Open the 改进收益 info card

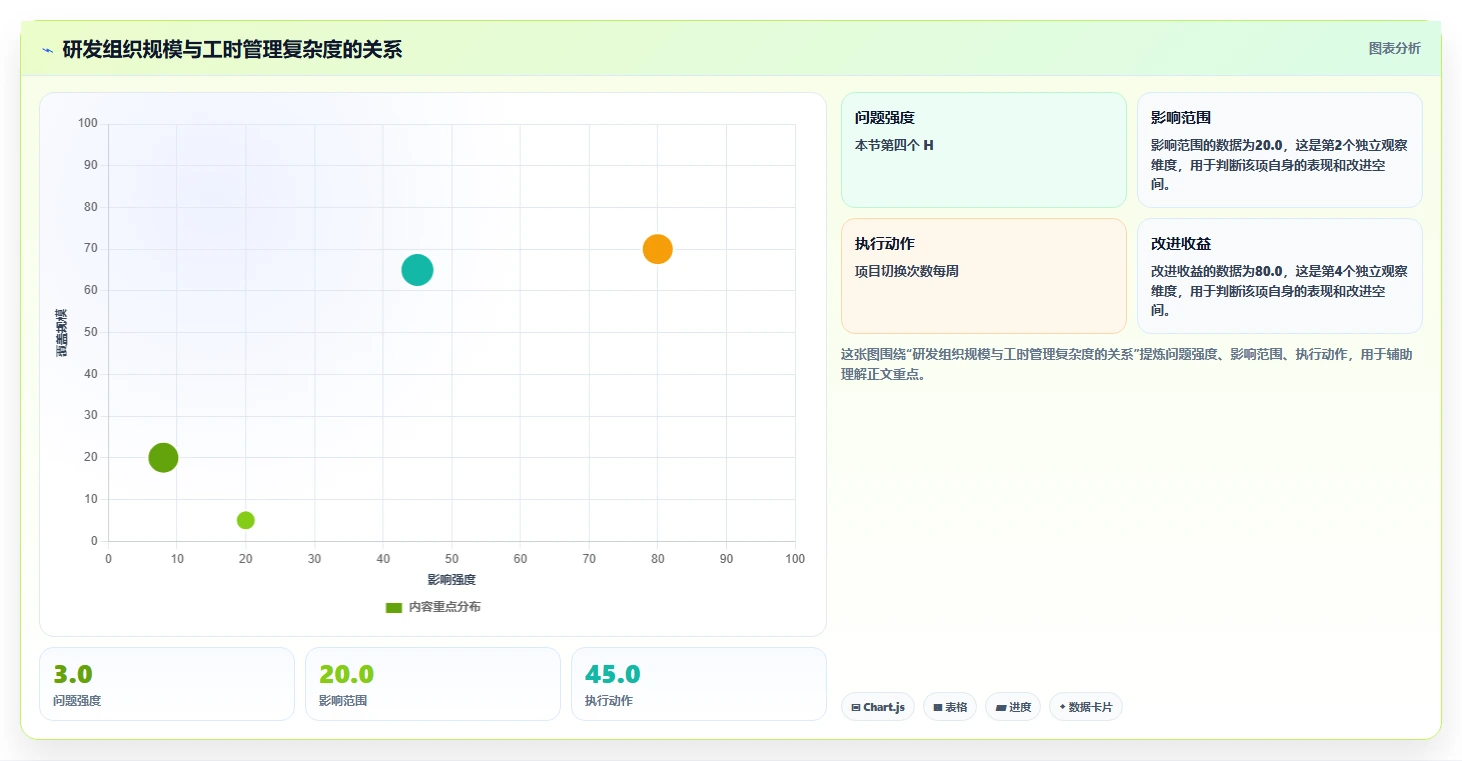click(x=1280, y=276)
